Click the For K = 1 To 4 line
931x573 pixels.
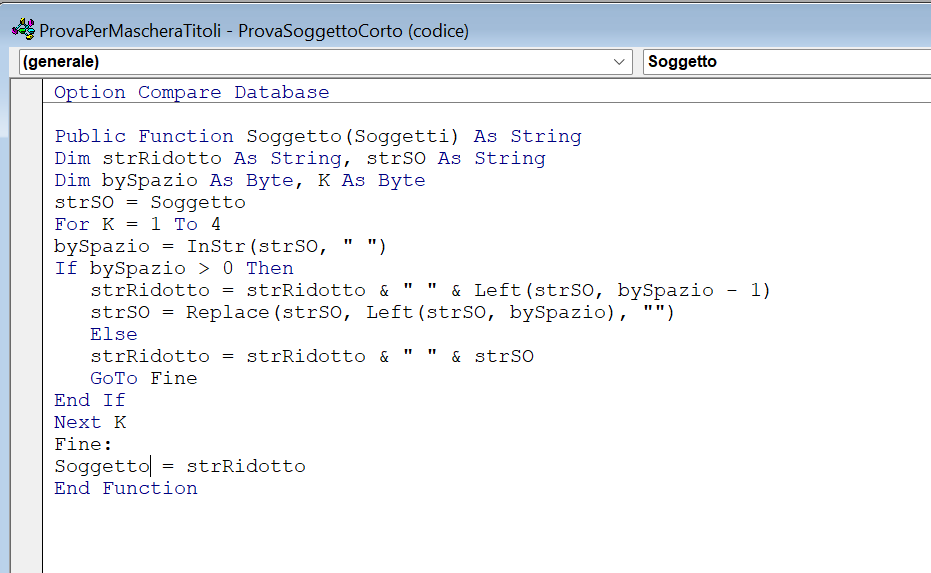[137, 224]
